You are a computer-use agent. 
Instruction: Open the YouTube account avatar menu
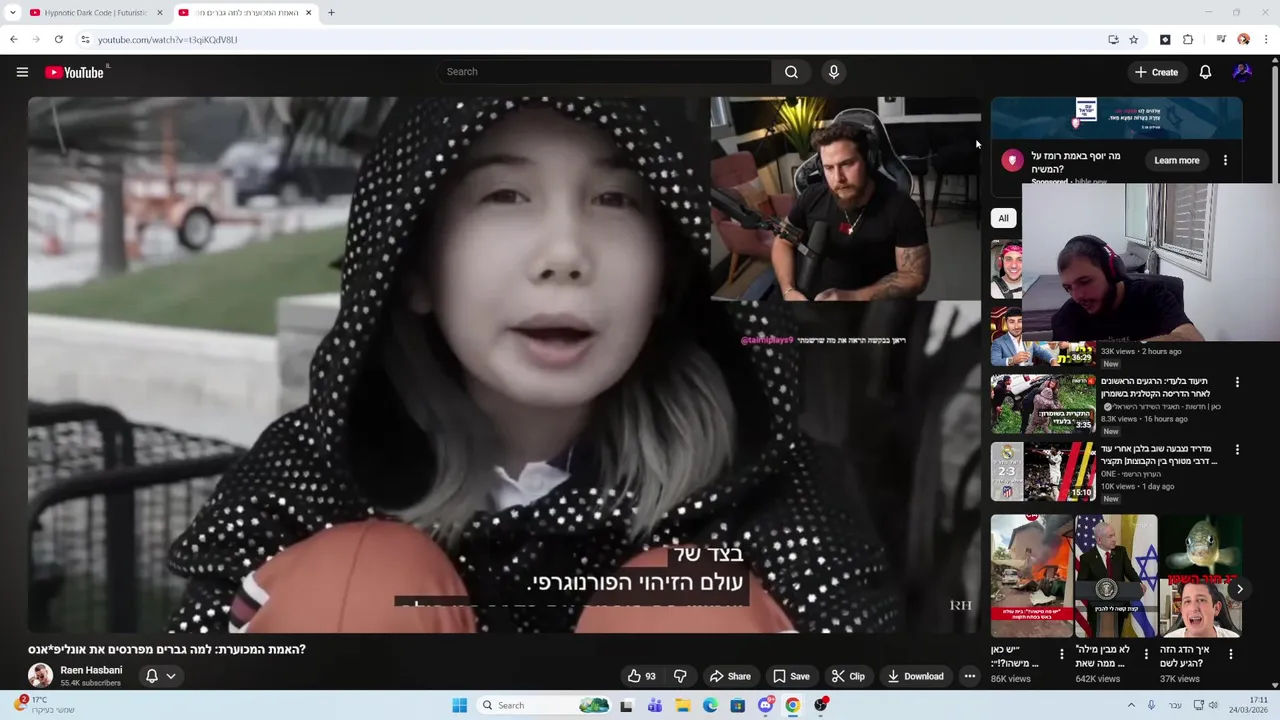click(1242, 72)
